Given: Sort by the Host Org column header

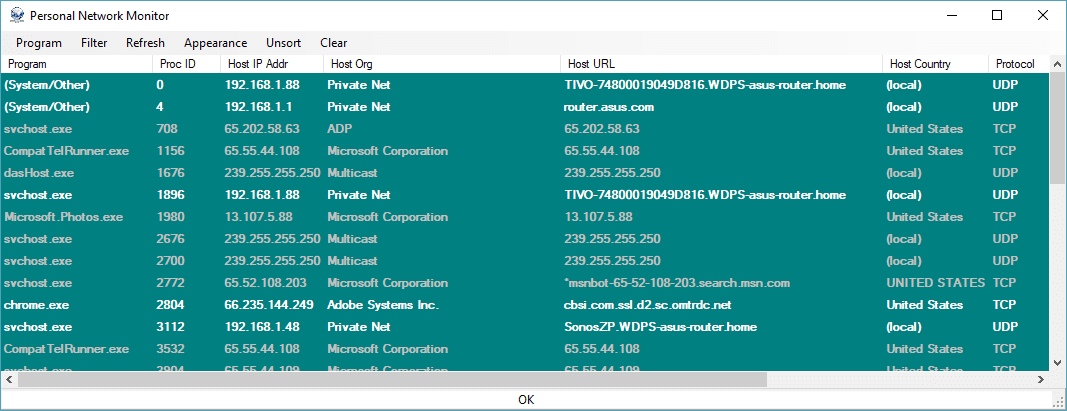Looking at the screenshot, I should (x=442, y=64).
